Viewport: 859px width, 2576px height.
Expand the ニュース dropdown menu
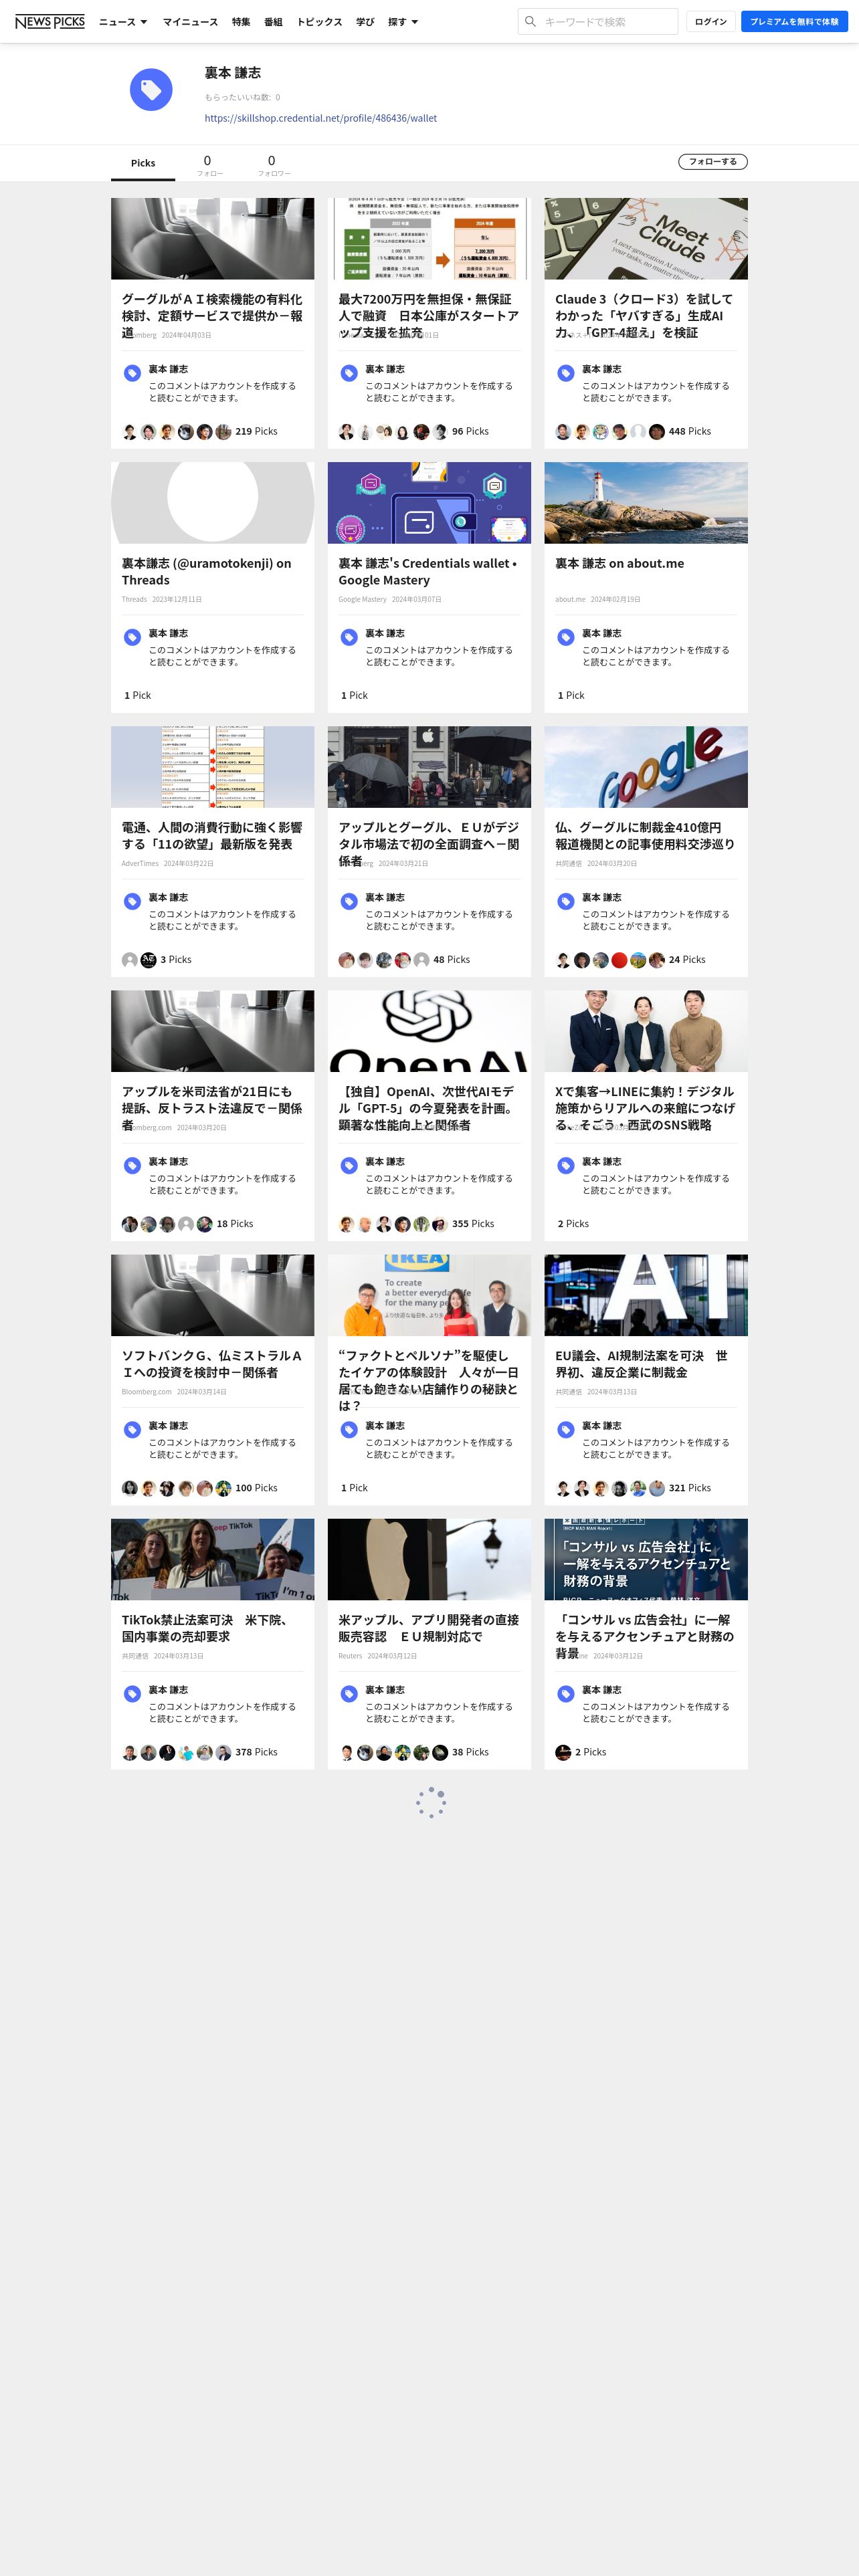tap(122, 22)
